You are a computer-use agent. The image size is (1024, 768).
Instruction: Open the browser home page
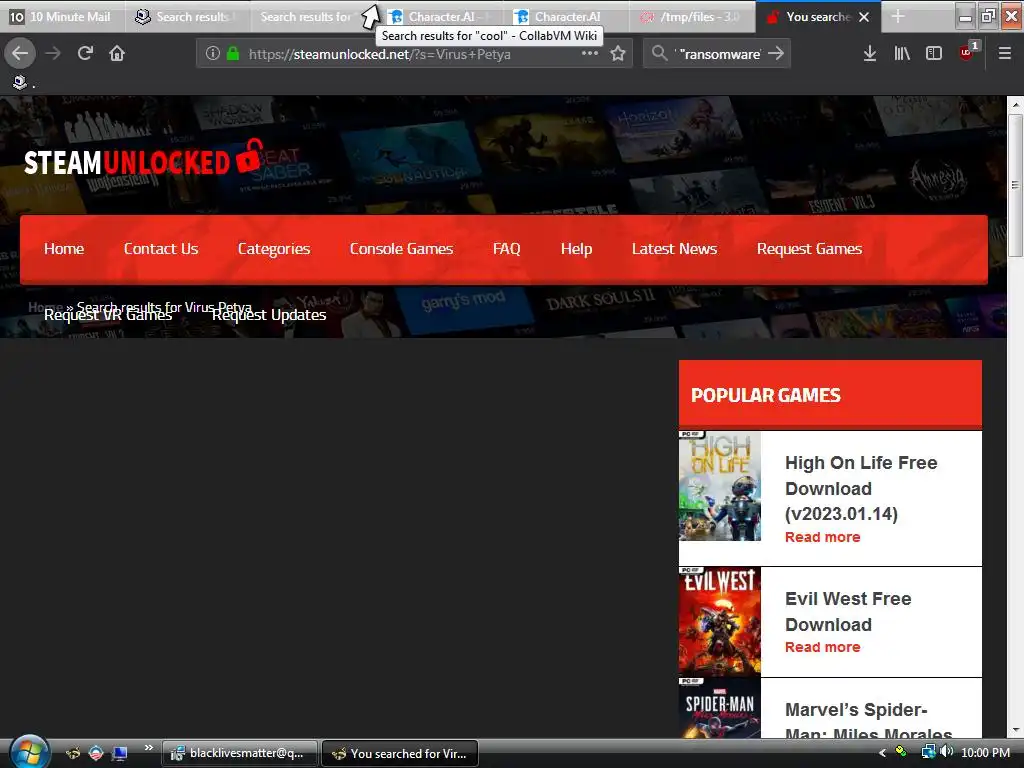pyautogui.click(x=117, y=54)
